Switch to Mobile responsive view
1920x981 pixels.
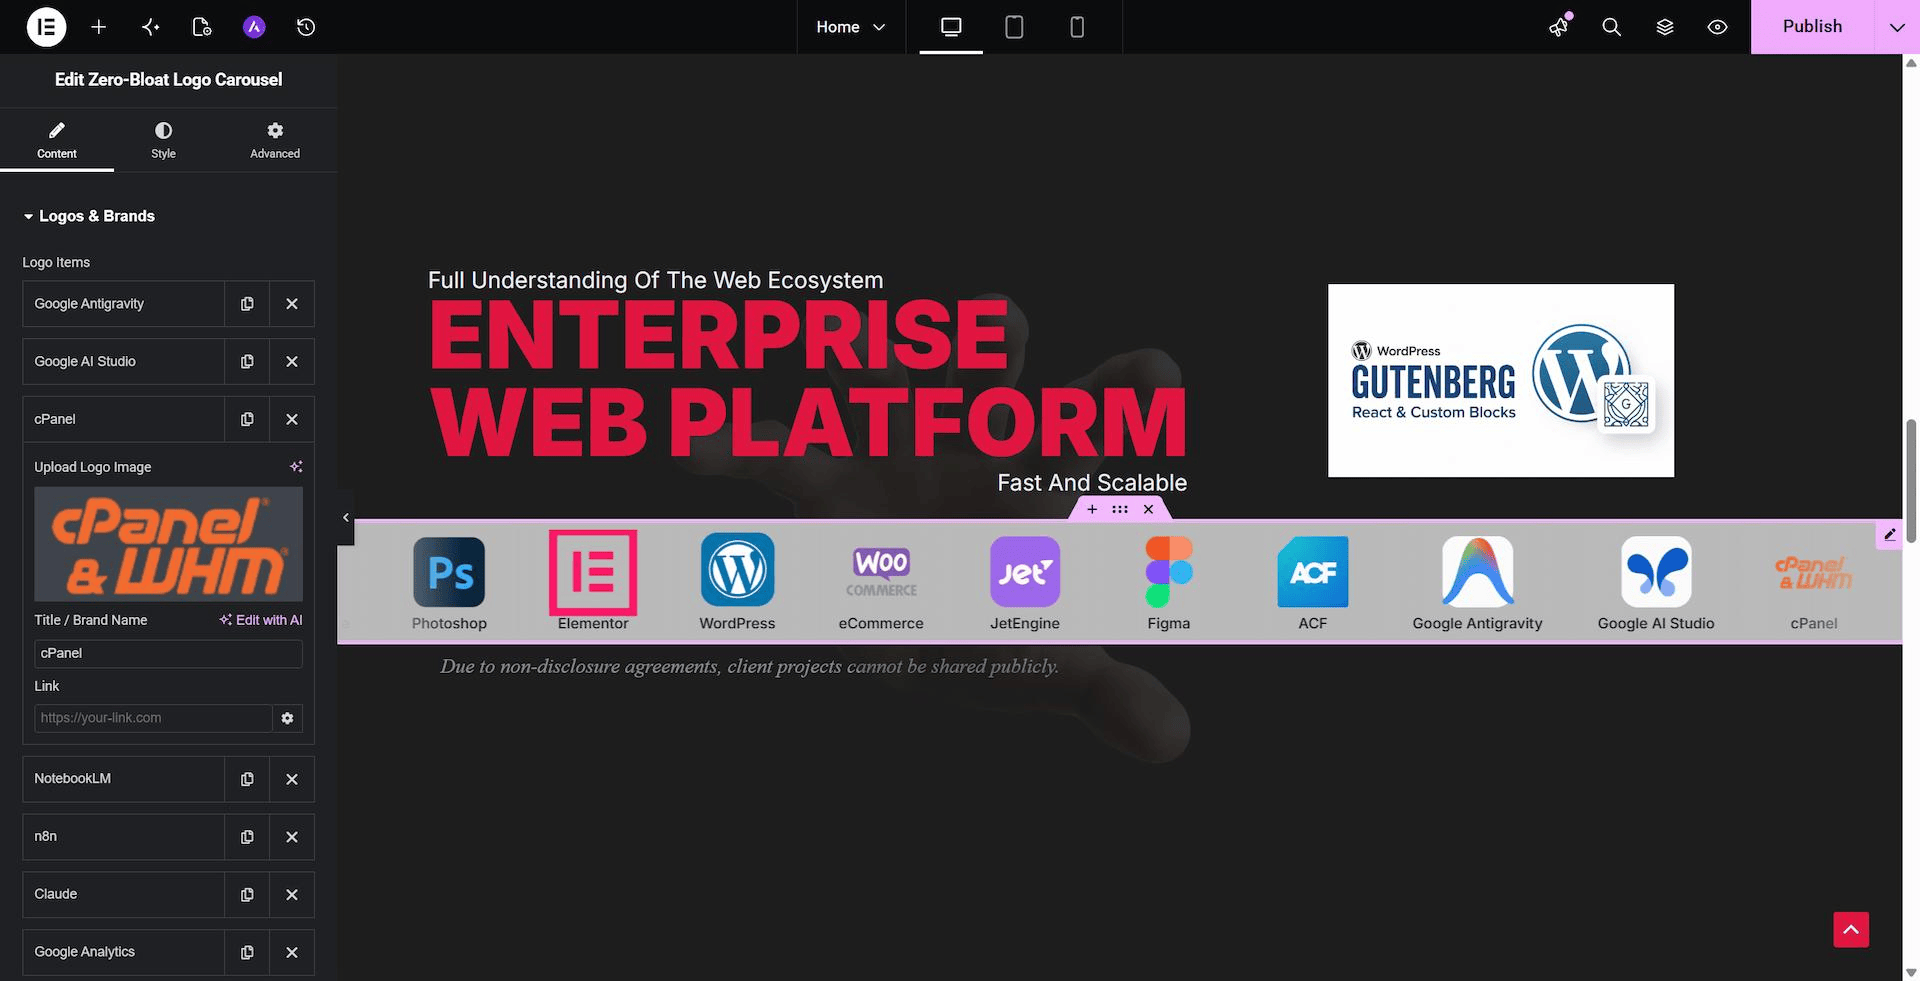click(x=1077, y=27)
